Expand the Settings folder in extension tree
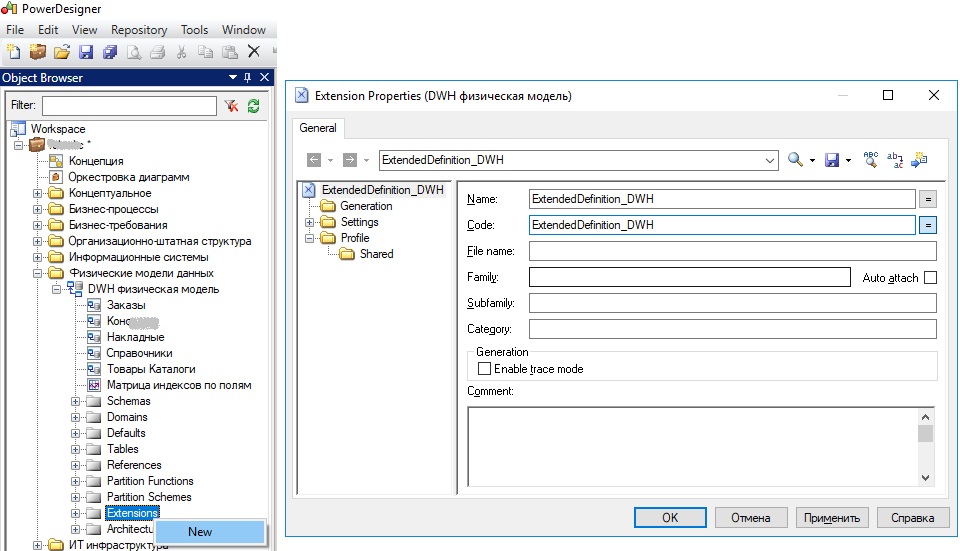960x551 pixels. (309, 222)
